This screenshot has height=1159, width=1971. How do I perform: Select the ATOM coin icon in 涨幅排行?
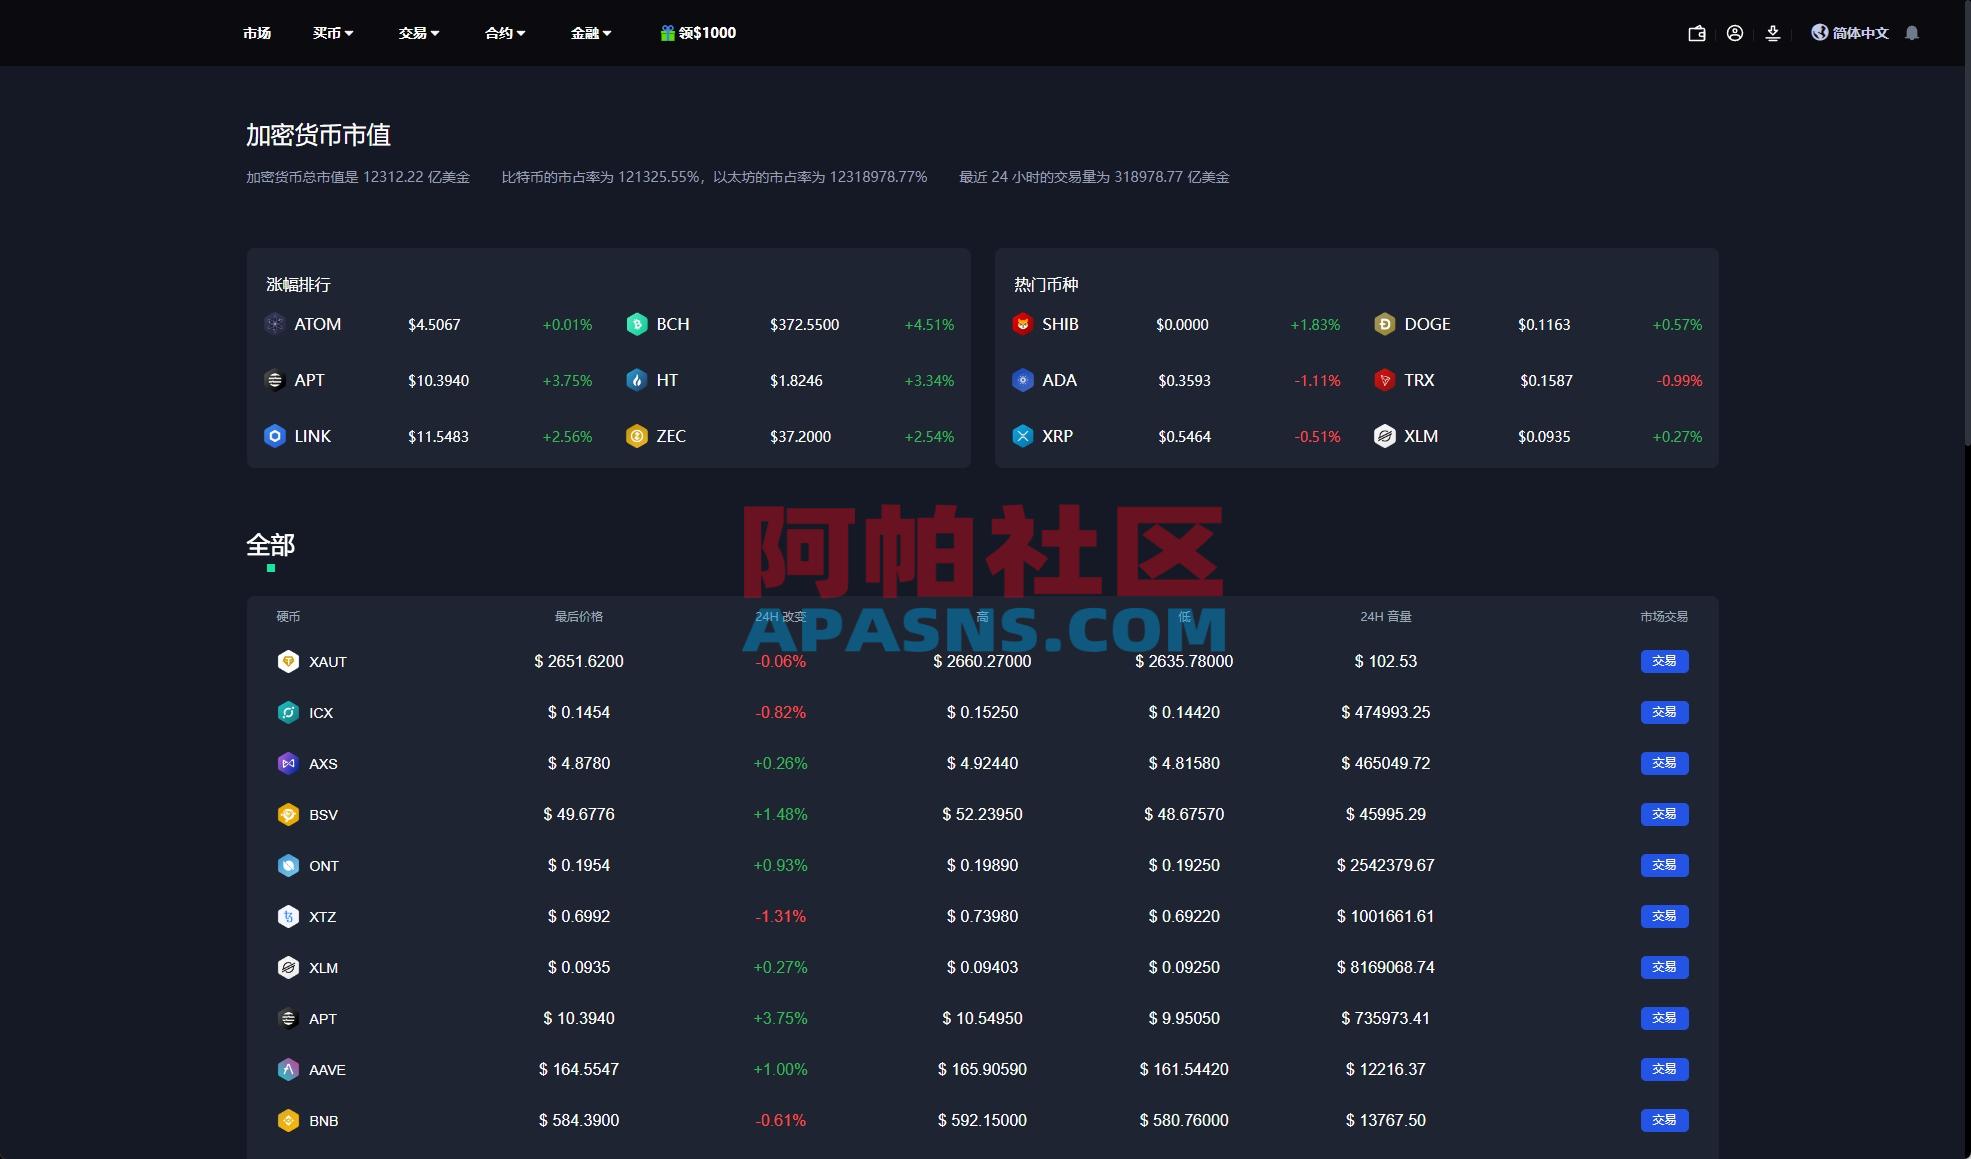[273, 324]
